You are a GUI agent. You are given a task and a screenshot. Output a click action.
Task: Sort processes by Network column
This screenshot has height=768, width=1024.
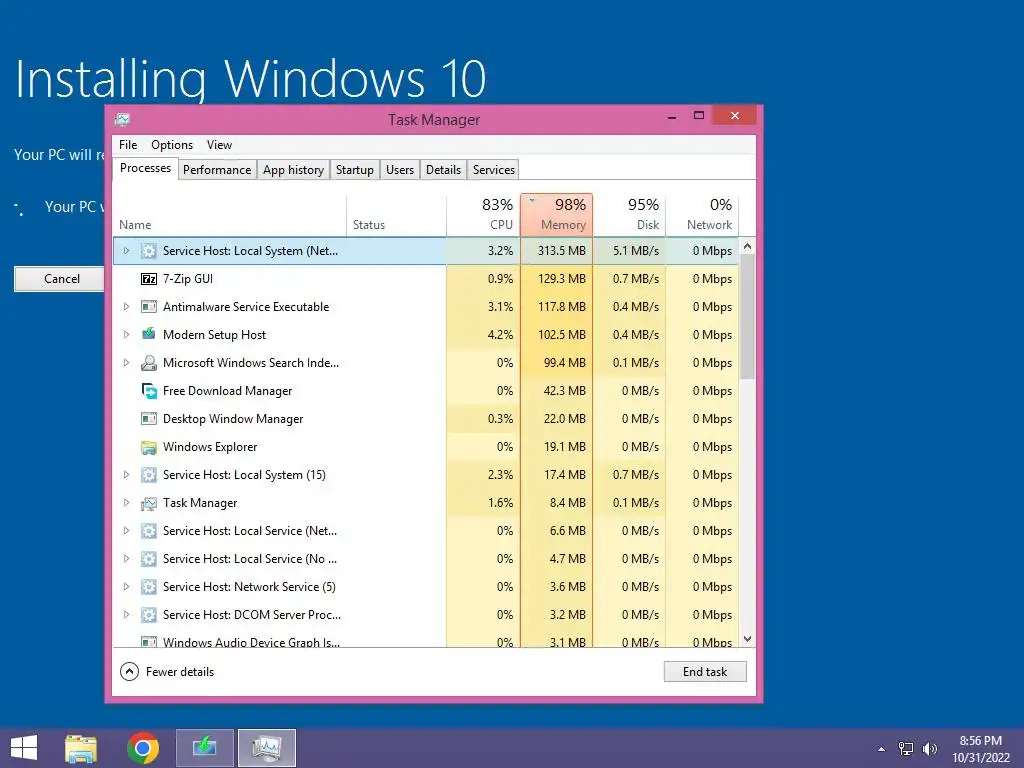(x=702, y=214)
